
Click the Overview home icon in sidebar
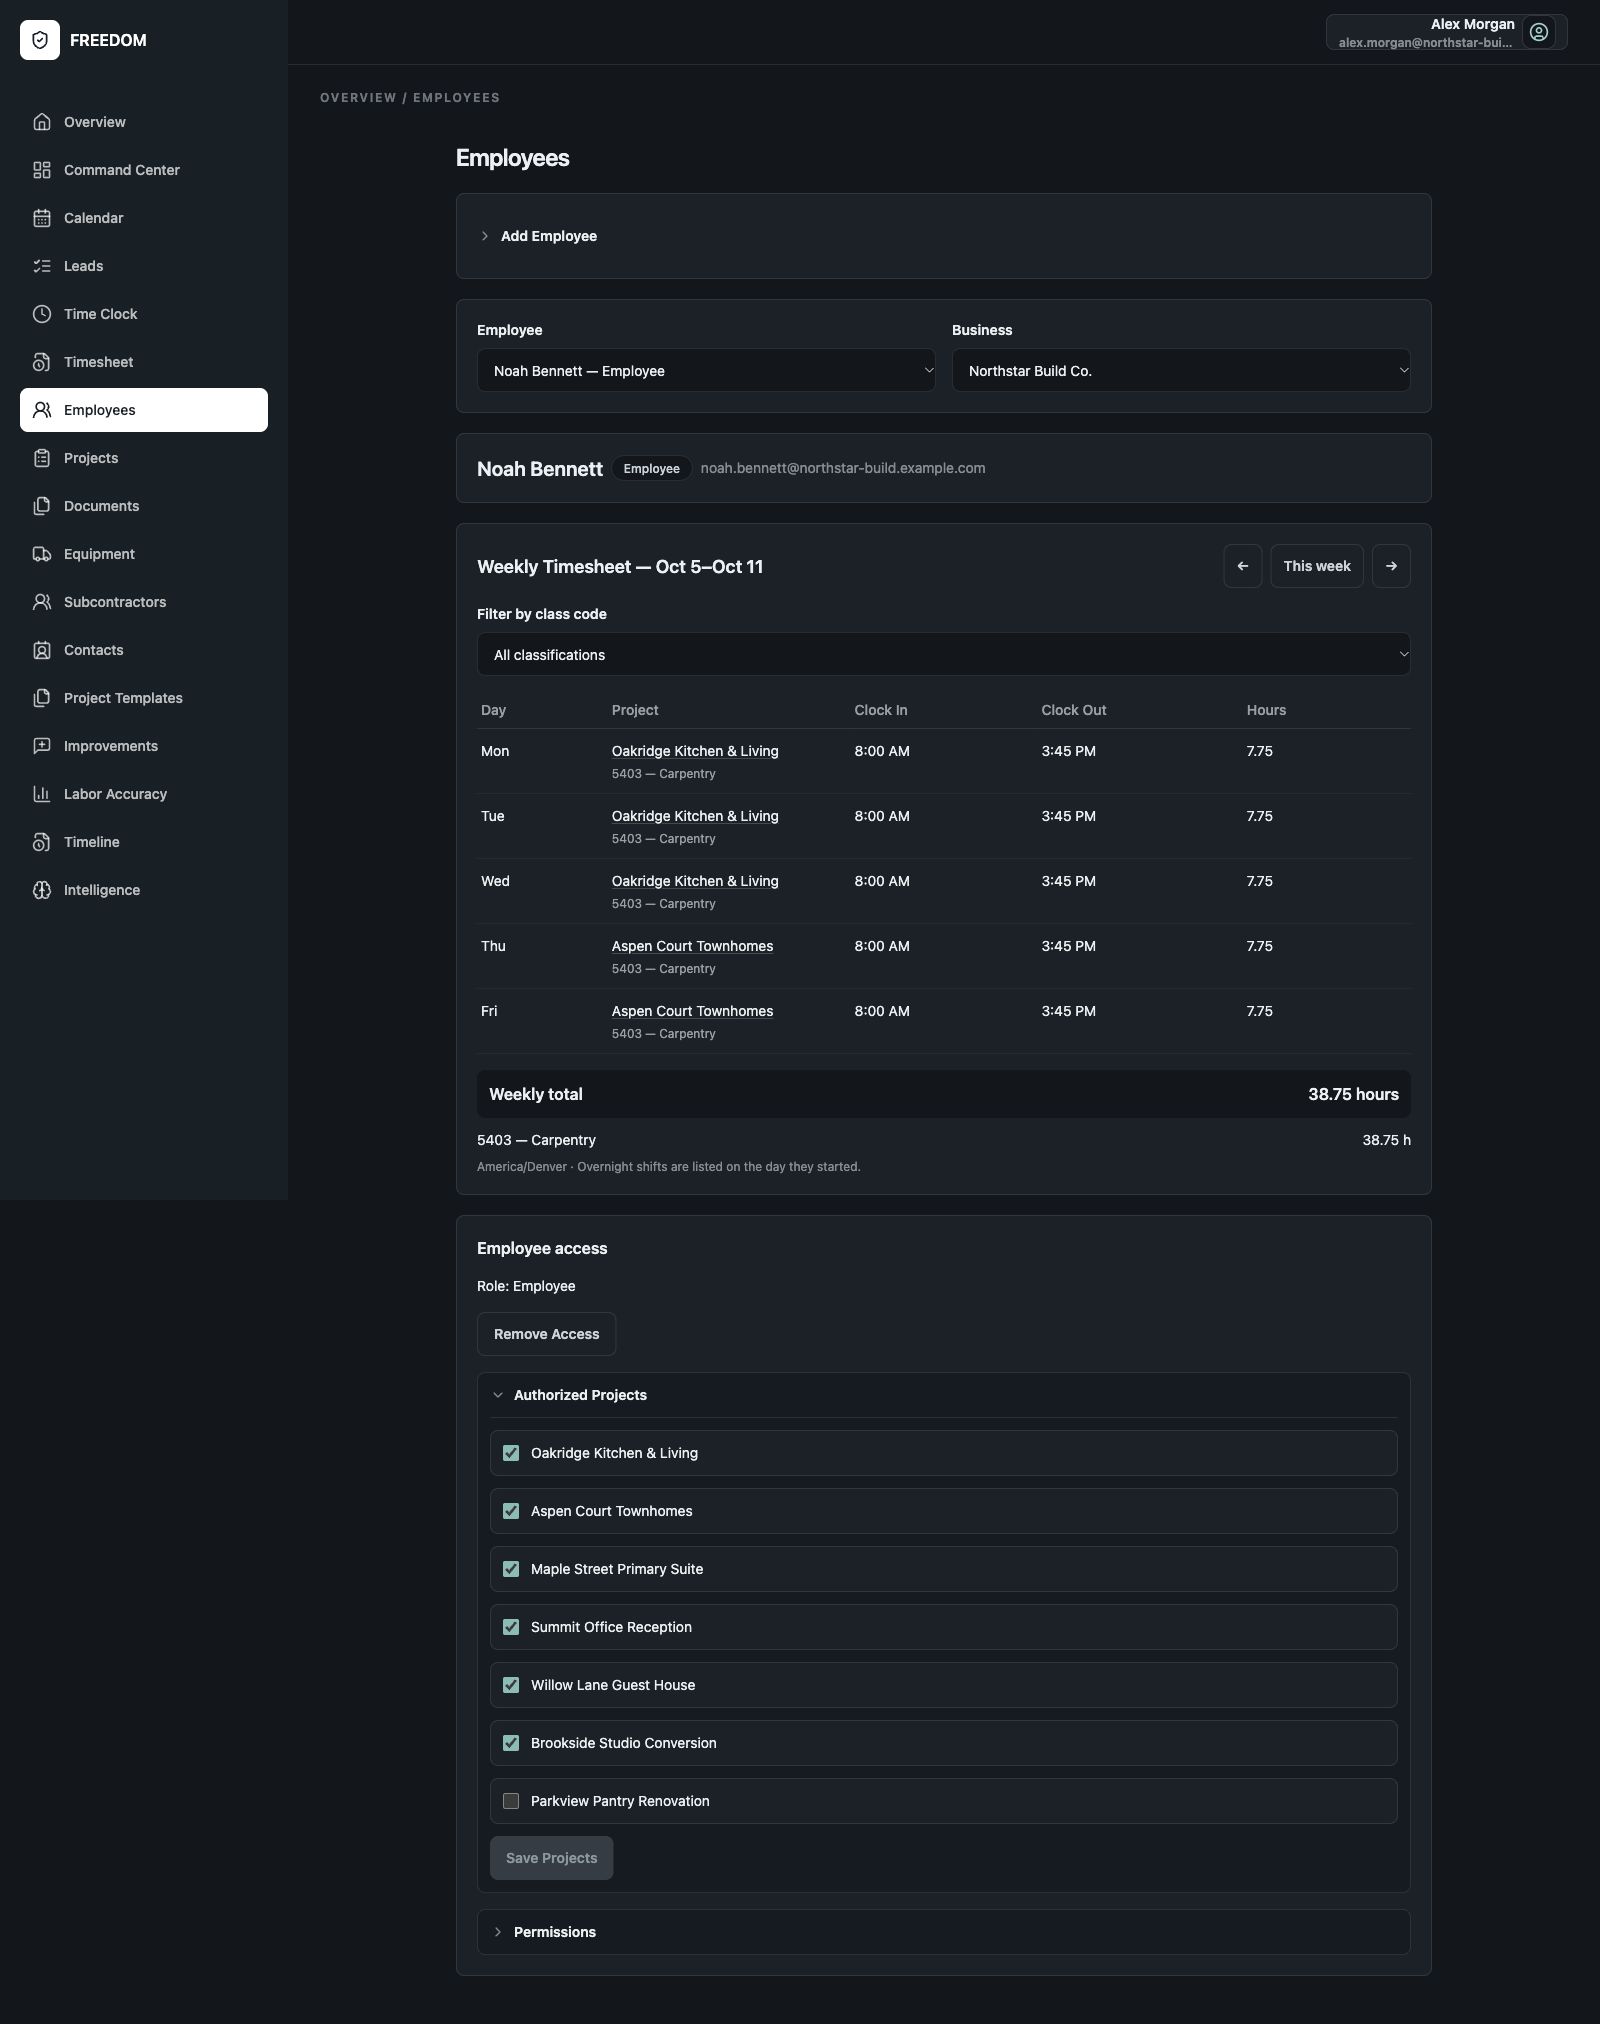[42, 122]
